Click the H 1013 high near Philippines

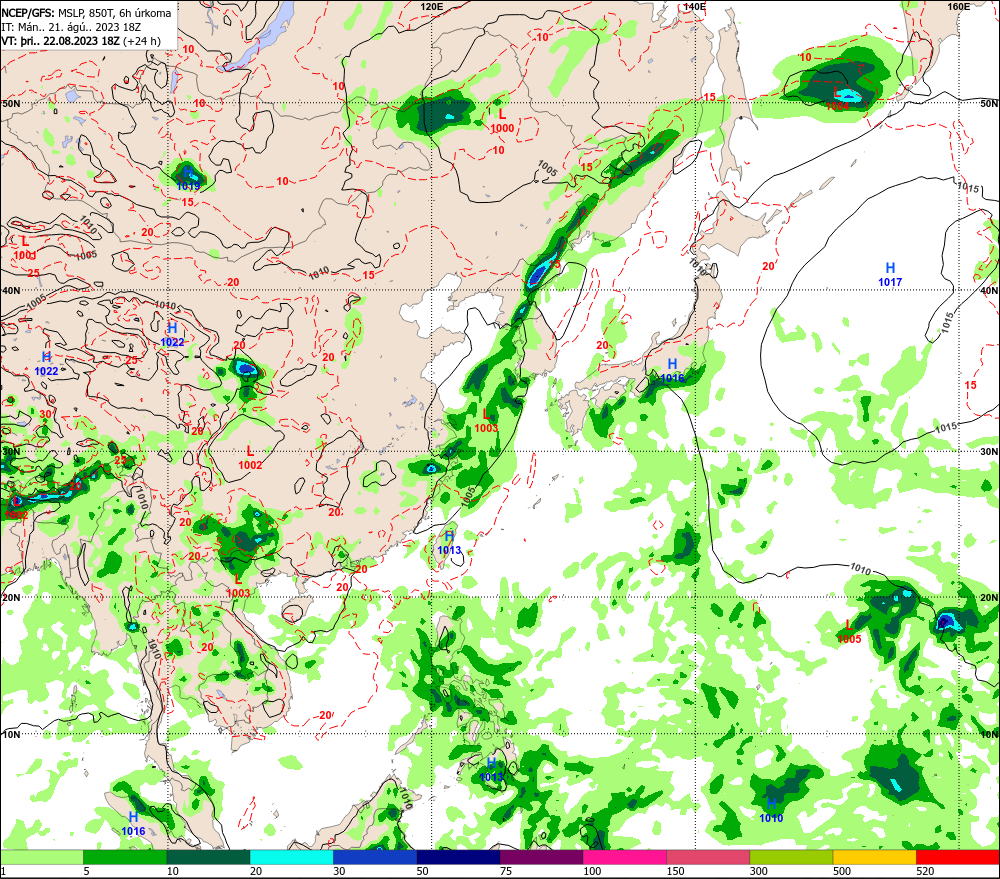[x=491, y=769]
